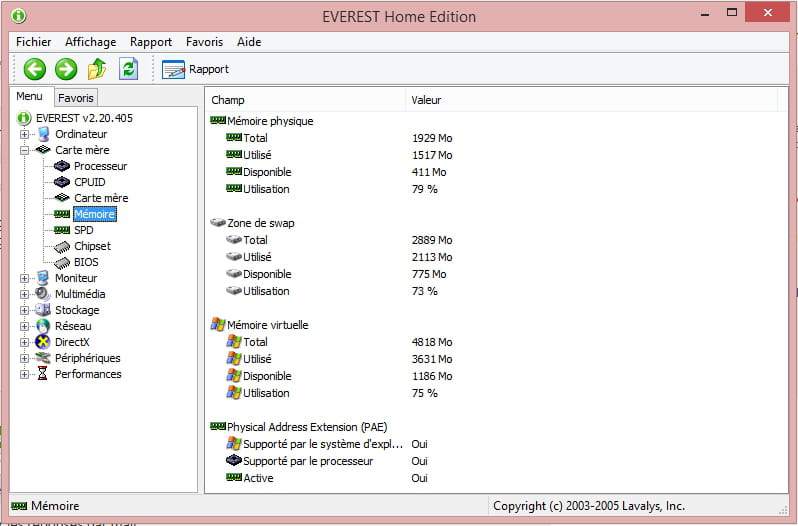This screenshot has width=798, height=526.
Task: Select the EVEREST v2.20.405 root item
Action: click(x=84, y=118)
